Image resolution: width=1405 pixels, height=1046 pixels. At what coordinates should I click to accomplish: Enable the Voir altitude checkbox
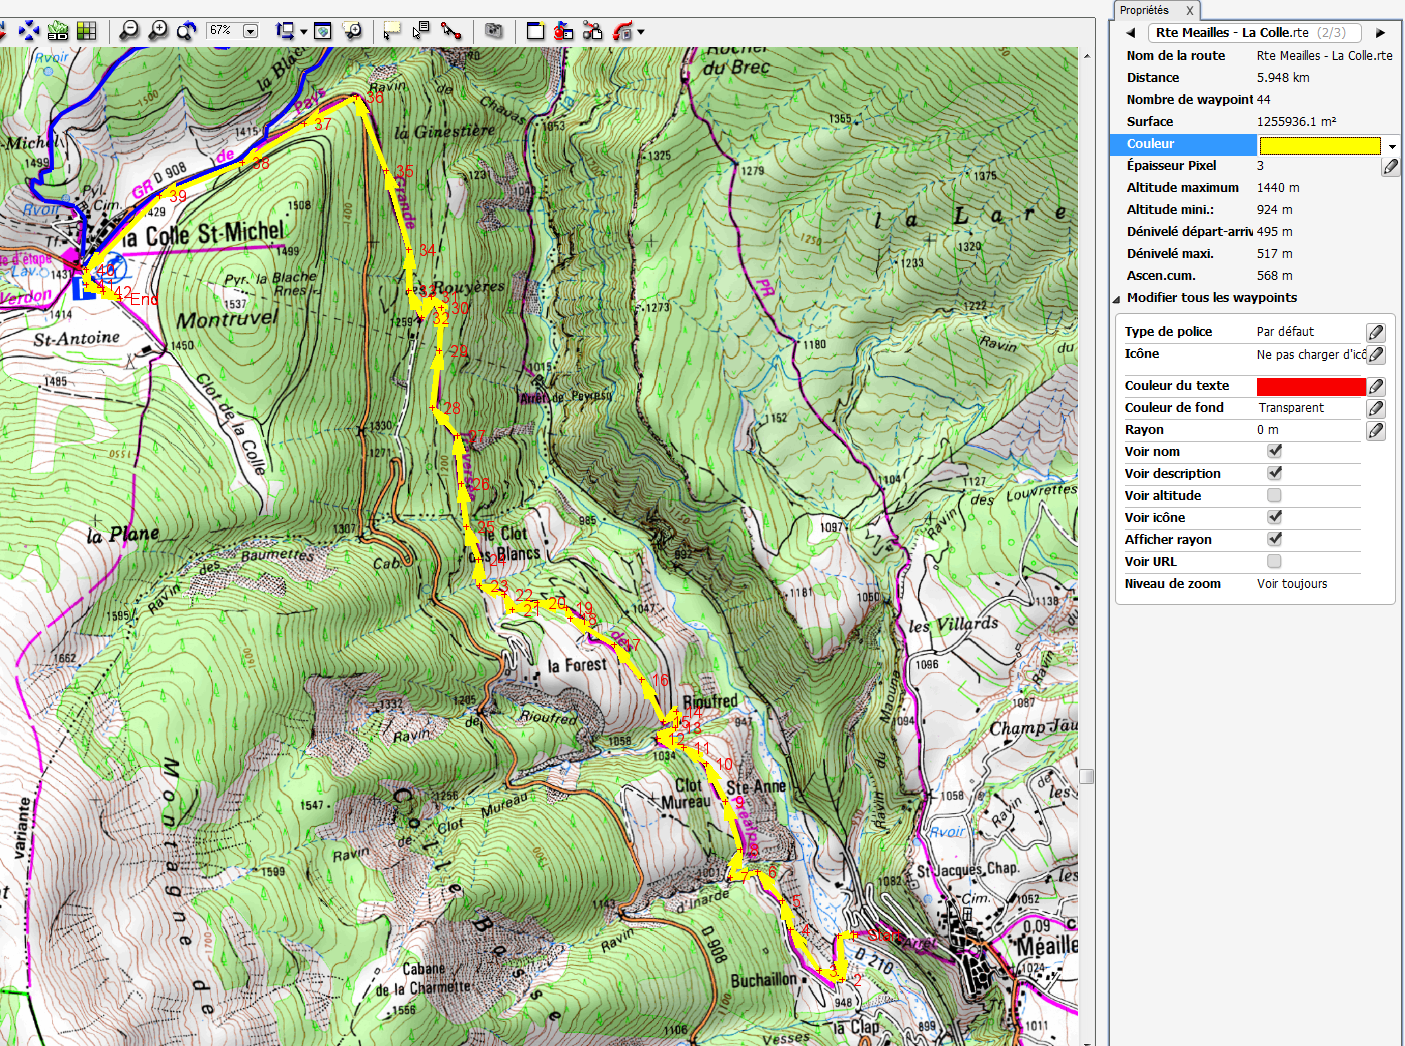click(1274, 495)
